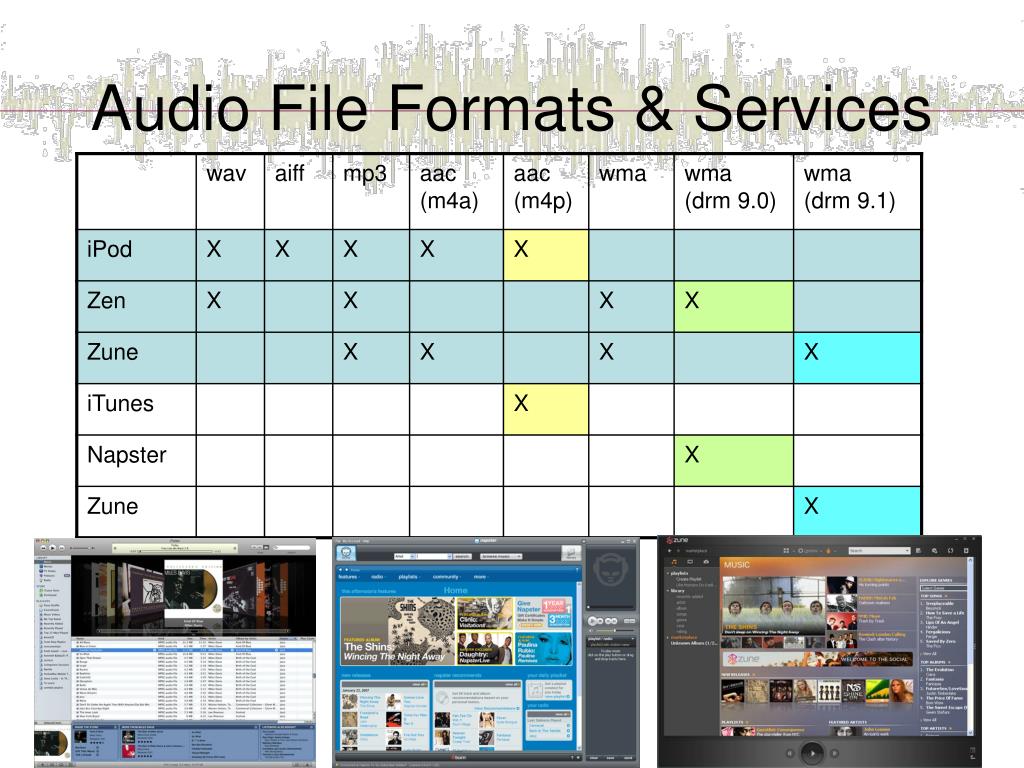Screen dimensions: 1024x768
Task: Click the Napster library button at top right
Action: (571, 553)
